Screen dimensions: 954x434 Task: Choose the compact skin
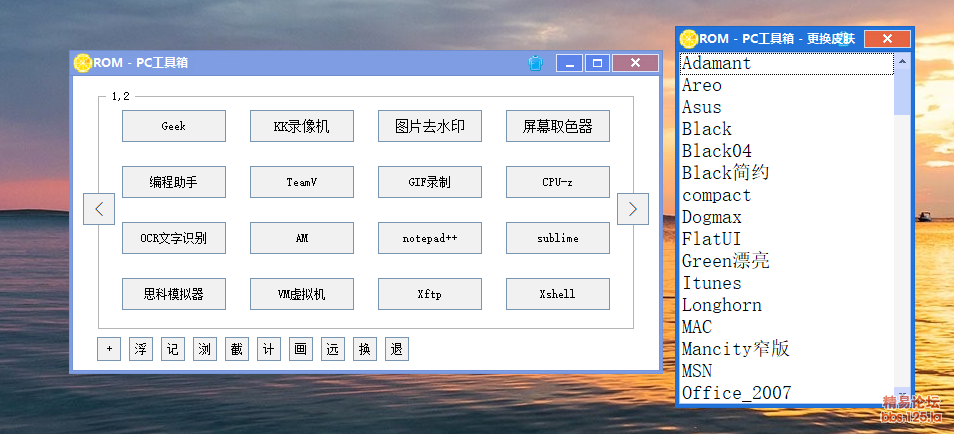click(787, 195)
